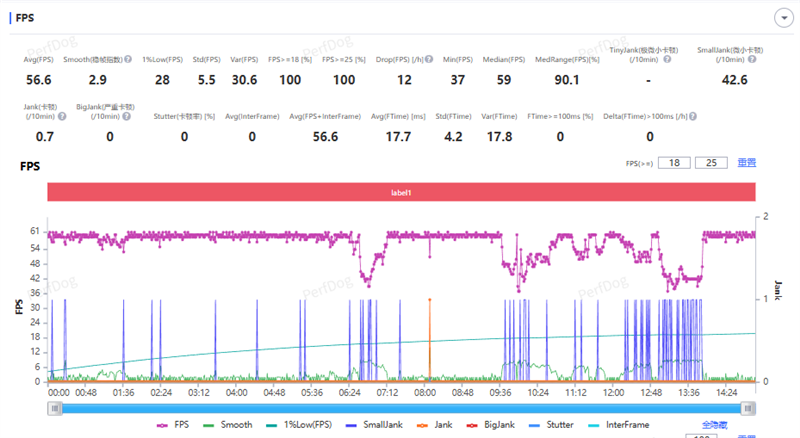Click help icon beside TinyJank (/10min)
Screen dimensions: 800x438
coord(669,60)
